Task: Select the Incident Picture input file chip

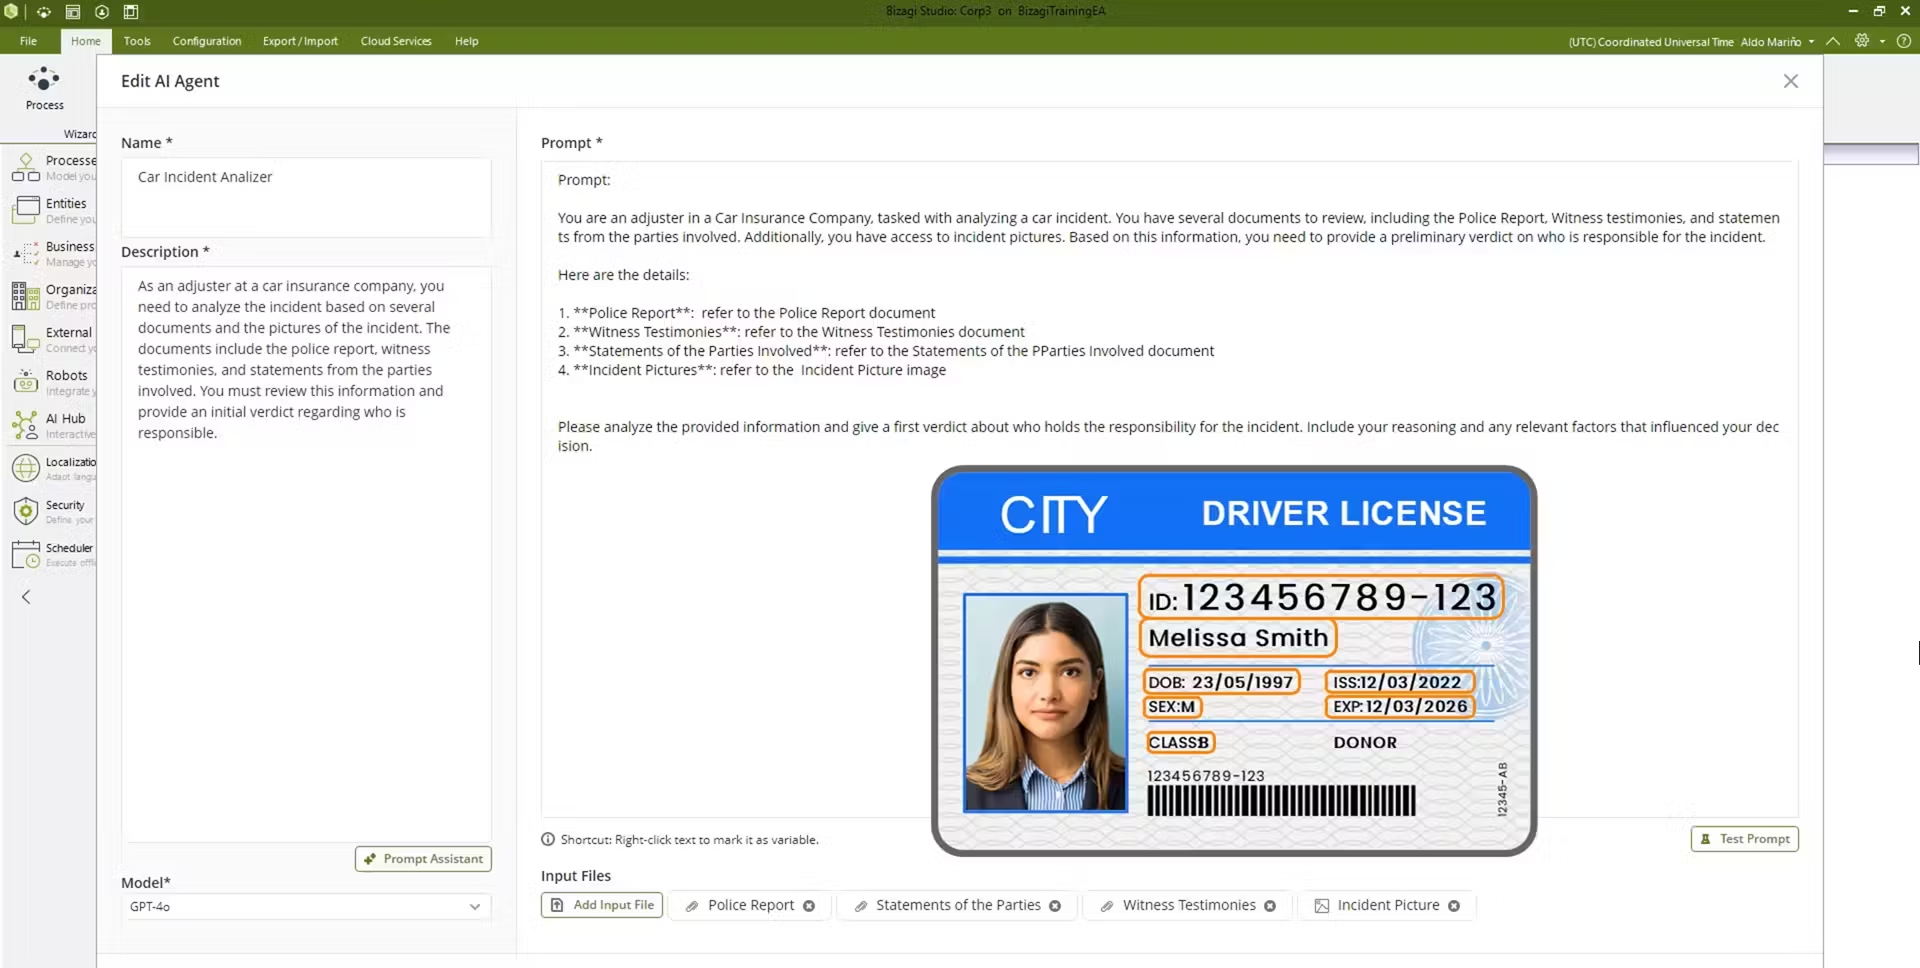Action: point(1387,905)
